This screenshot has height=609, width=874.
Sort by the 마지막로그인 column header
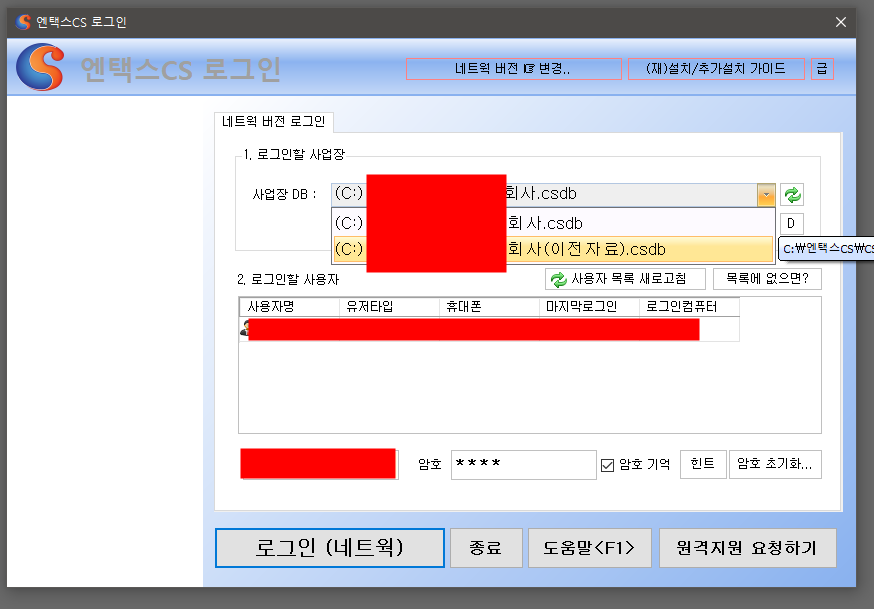[589, 307]
